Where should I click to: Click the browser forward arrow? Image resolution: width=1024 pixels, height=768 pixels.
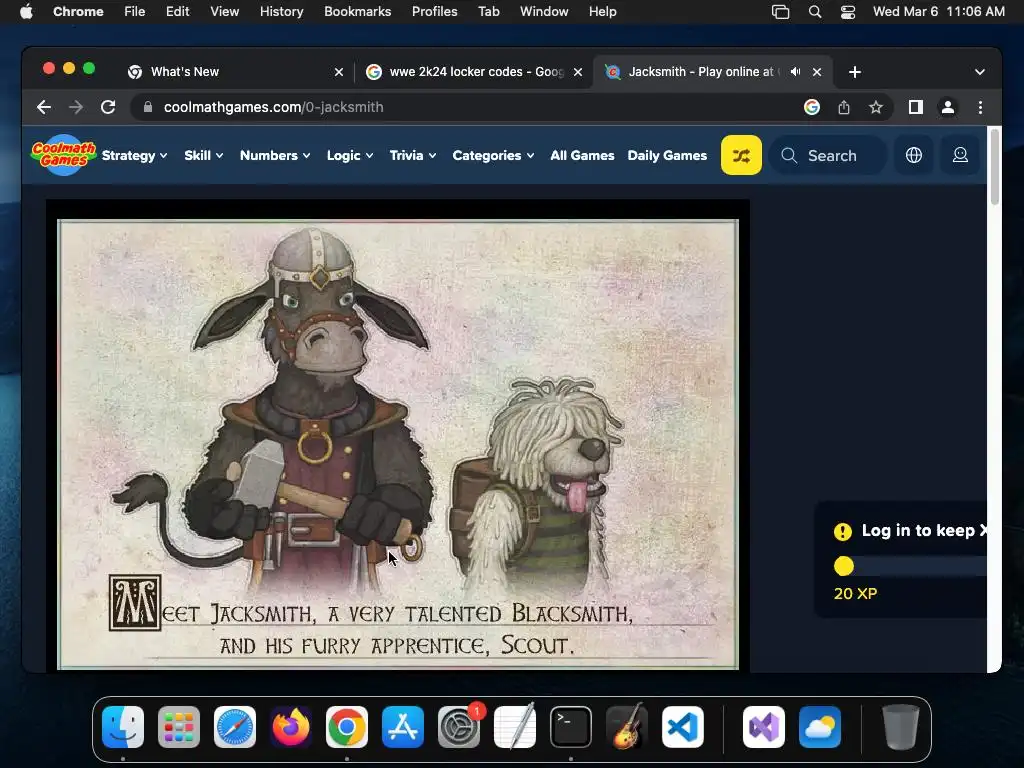pyautogui.click(x=76, y=107)
